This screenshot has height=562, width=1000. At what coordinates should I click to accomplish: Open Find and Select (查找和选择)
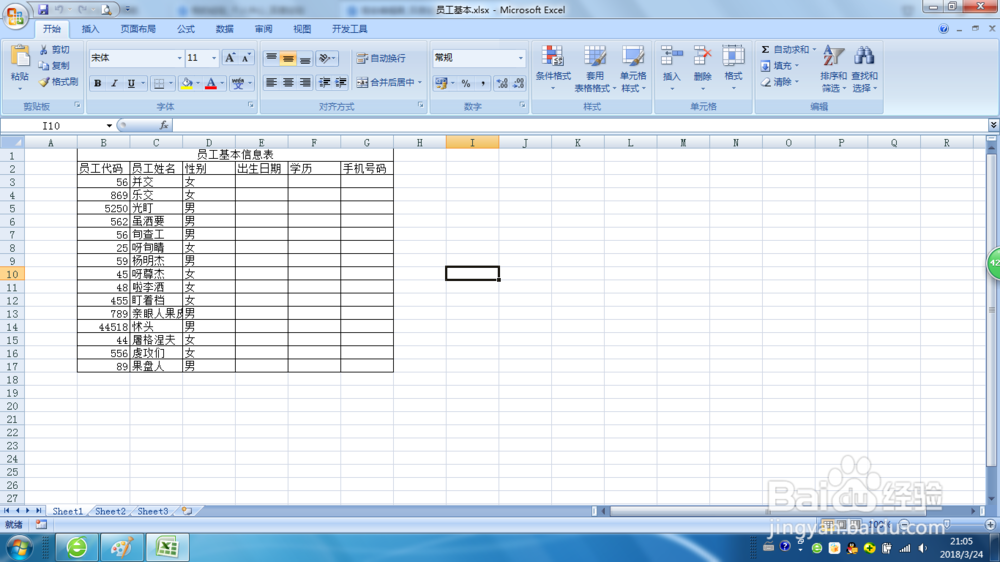tap(864, 69)
